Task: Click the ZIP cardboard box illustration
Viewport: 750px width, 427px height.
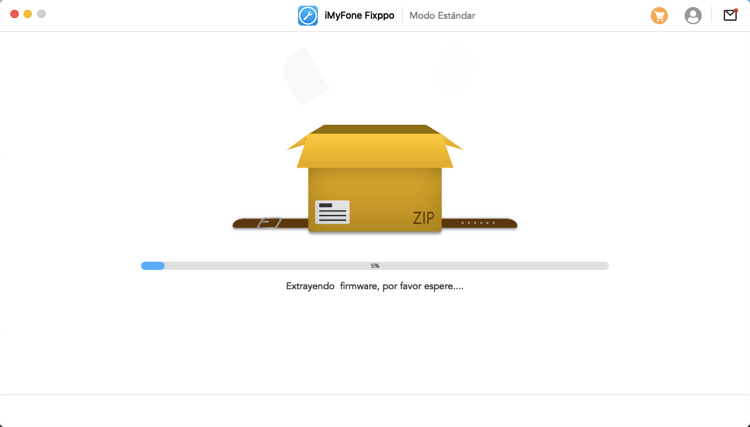Action: (x=375, y=190)
